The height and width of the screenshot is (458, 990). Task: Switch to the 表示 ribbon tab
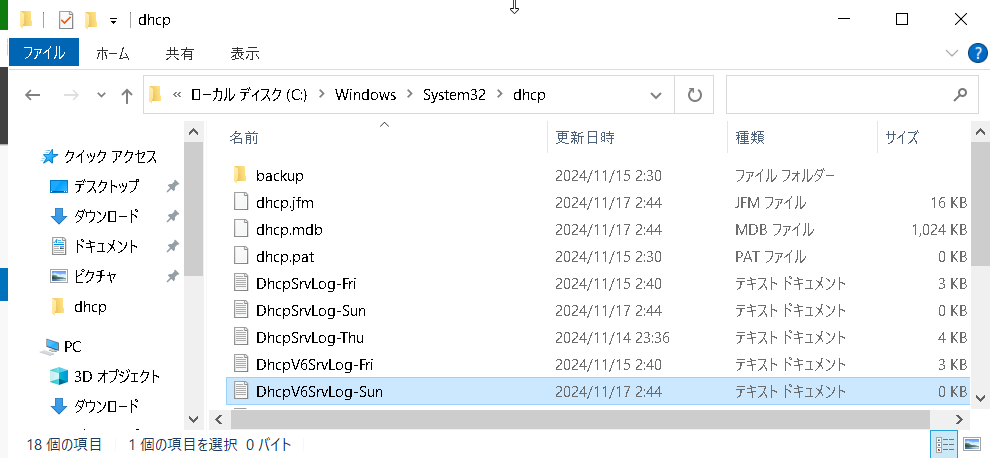pos(244,53)
